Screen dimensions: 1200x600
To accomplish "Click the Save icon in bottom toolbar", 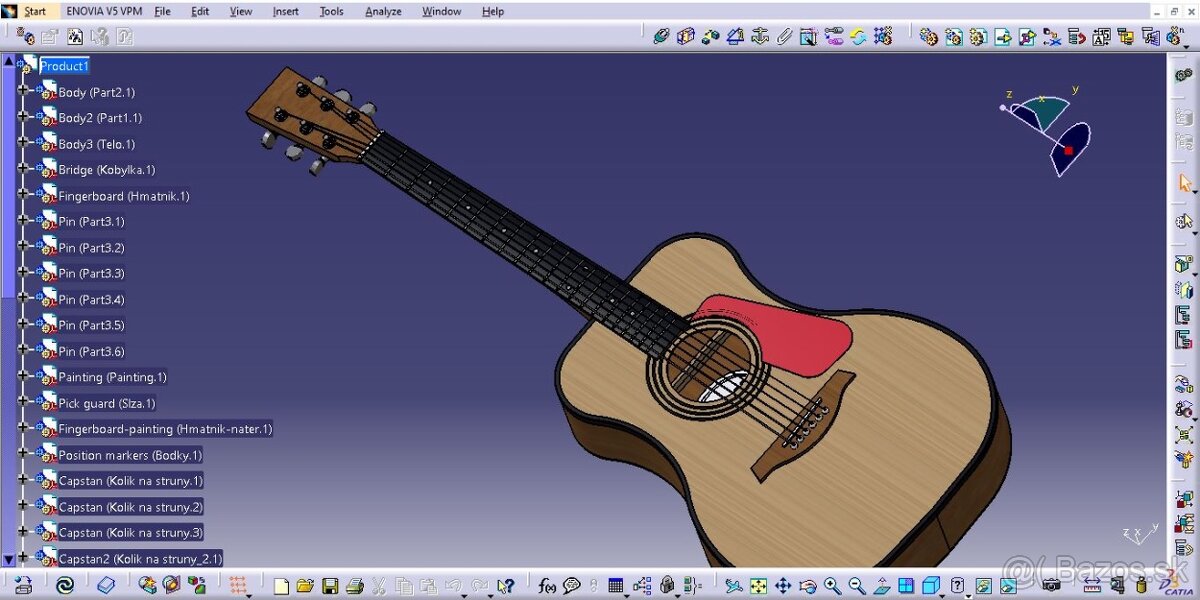I will 329,586.
